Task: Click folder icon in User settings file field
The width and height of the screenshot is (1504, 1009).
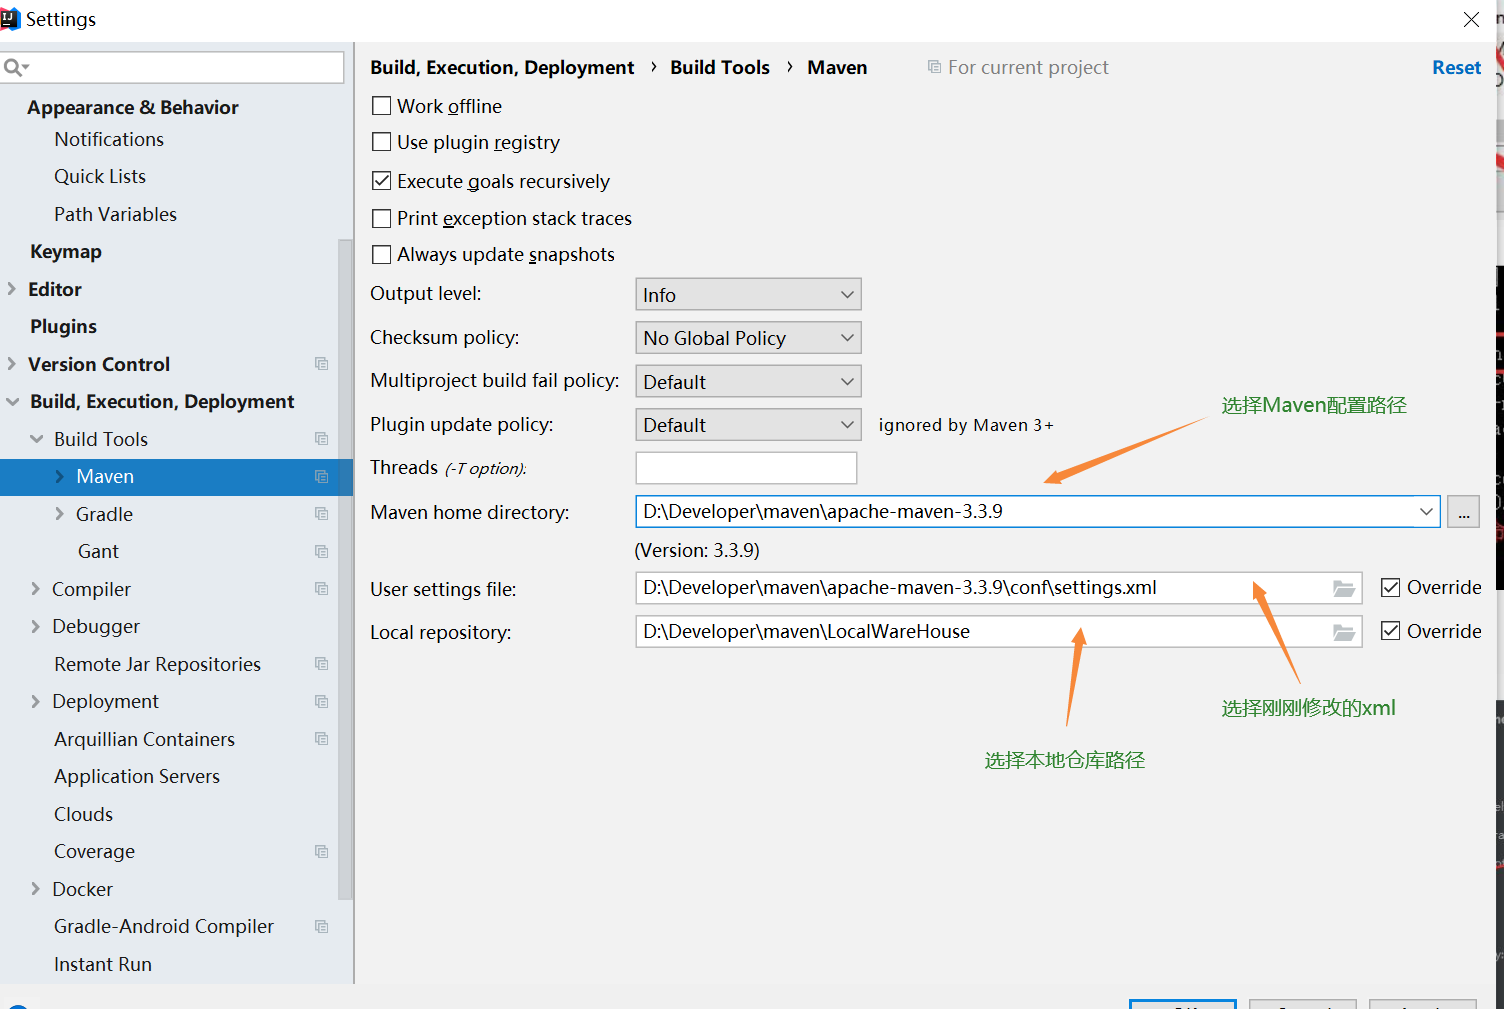Action: [x=1344, y=589]
